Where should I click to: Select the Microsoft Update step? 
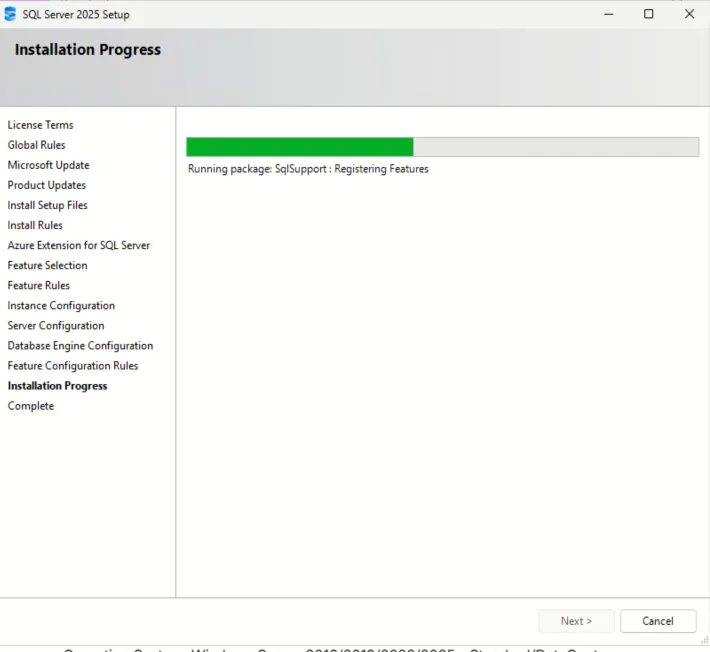pyautogui.click(x=48, y=165)
